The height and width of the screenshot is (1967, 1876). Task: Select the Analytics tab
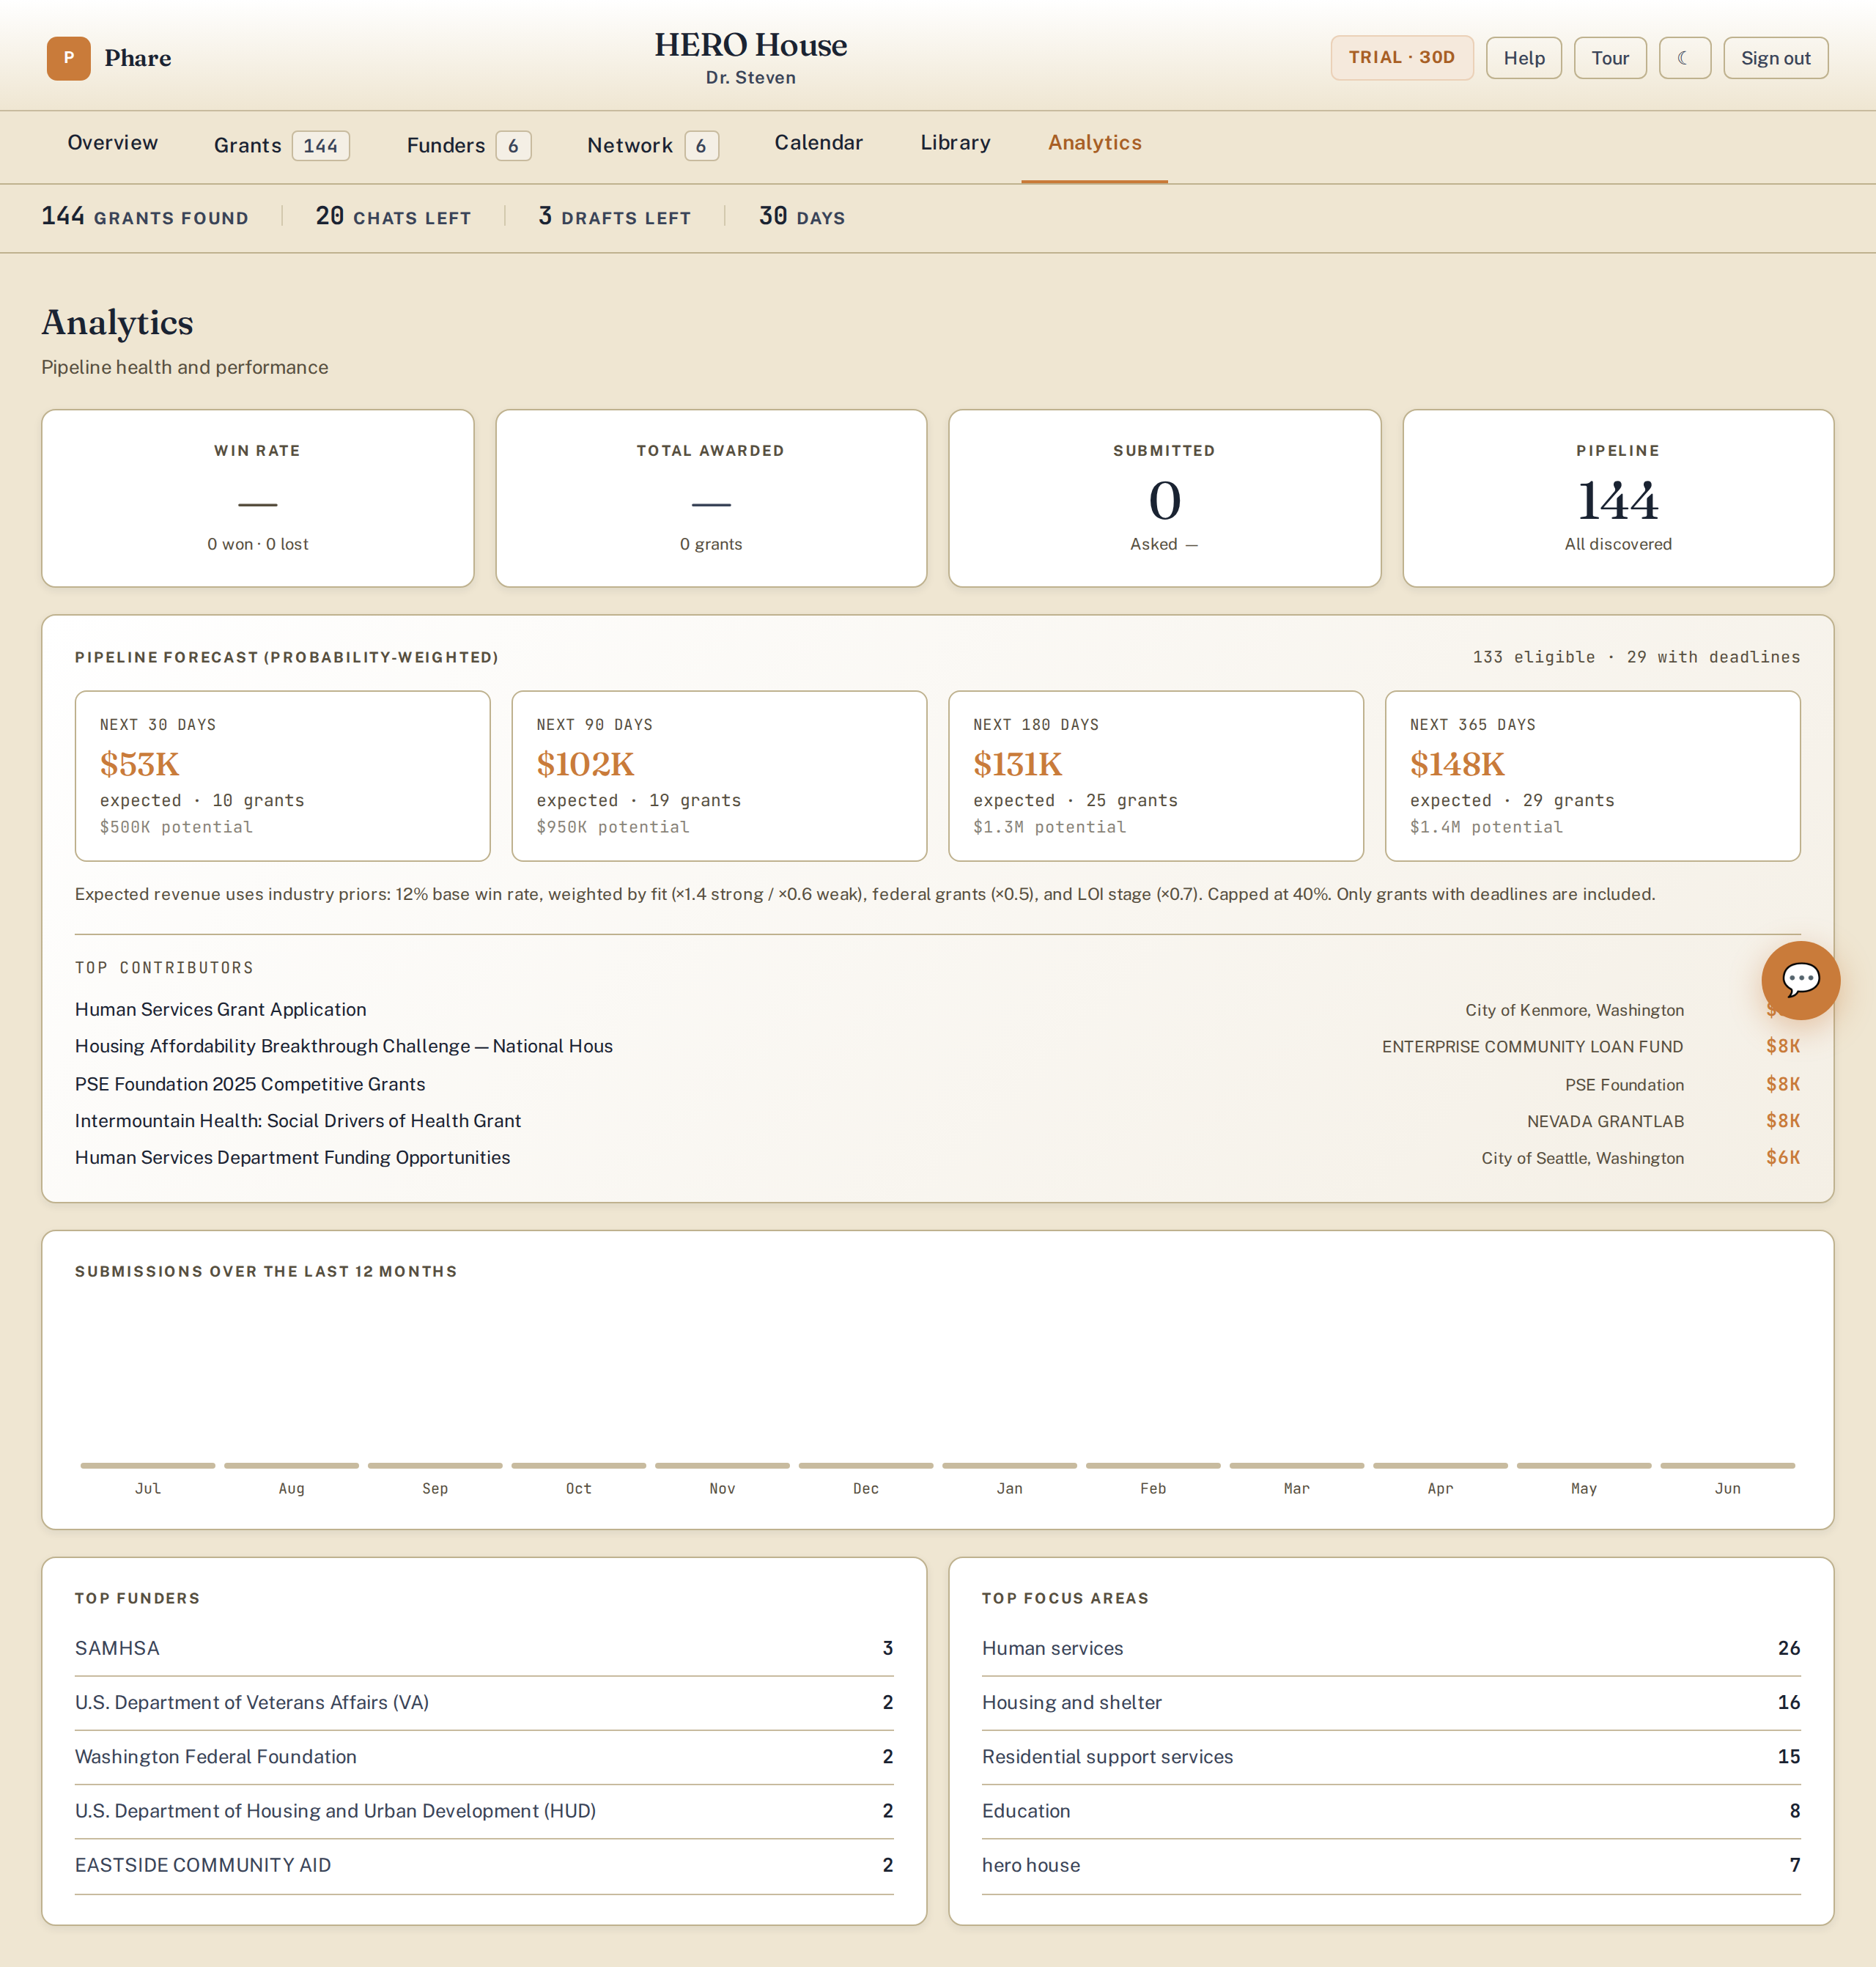coord(1094,143)
